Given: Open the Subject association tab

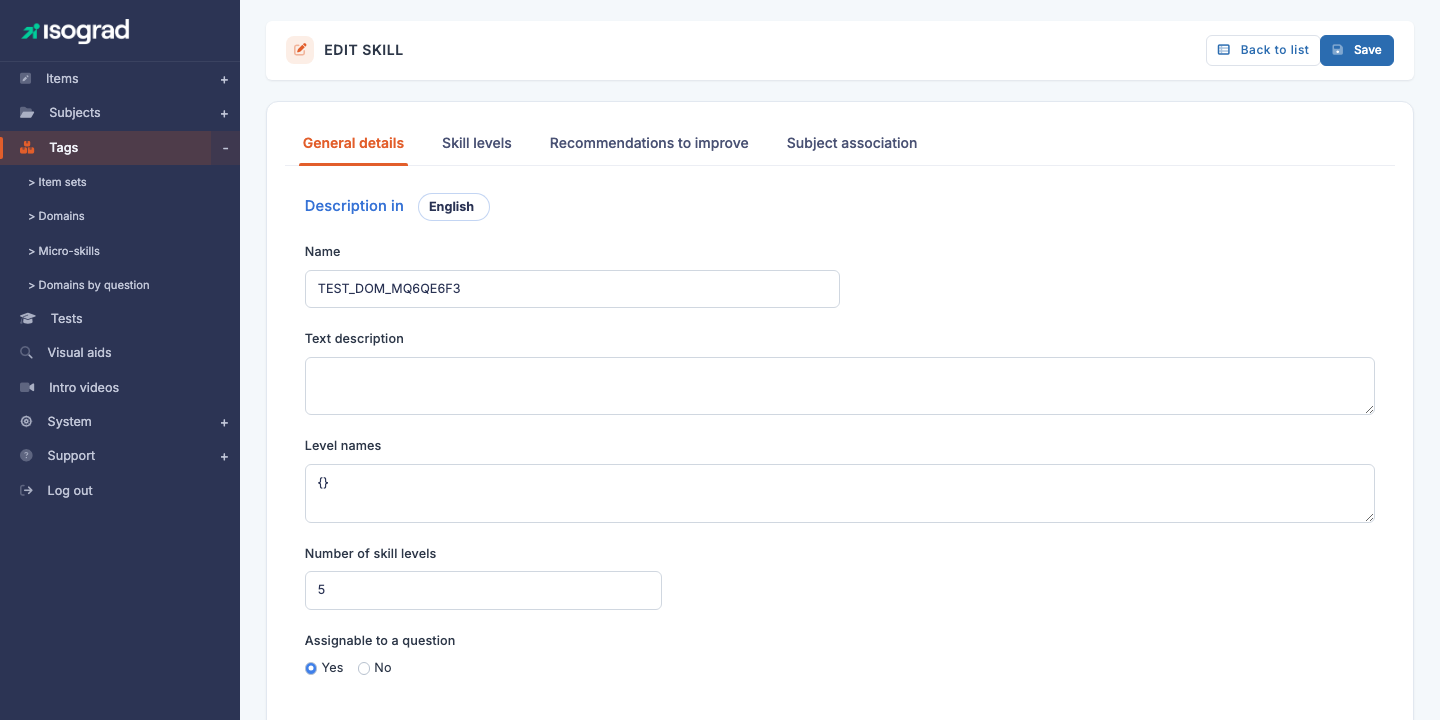Looking at the screenshot, I should point(852,143).
